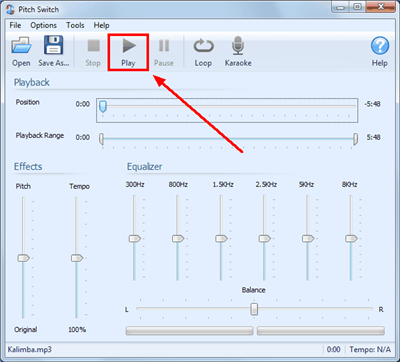Toggle Loop playback mode
400x362 pixels.
[x=203, y=52]
